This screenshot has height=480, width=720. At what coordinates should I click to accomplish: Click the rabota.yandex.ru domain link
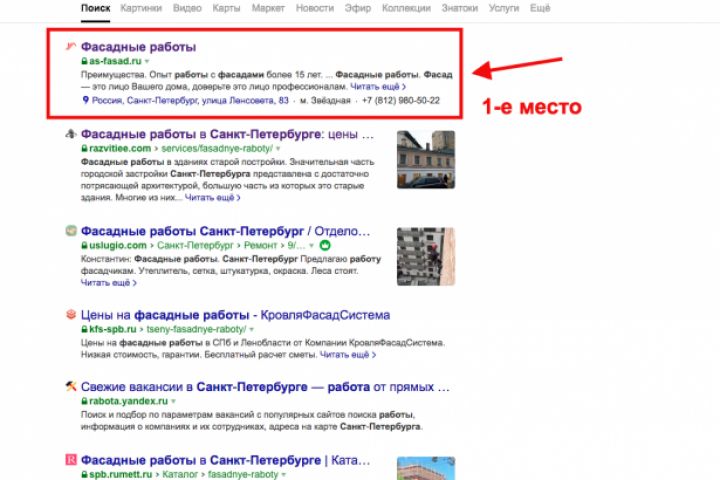tap(129, 401)
